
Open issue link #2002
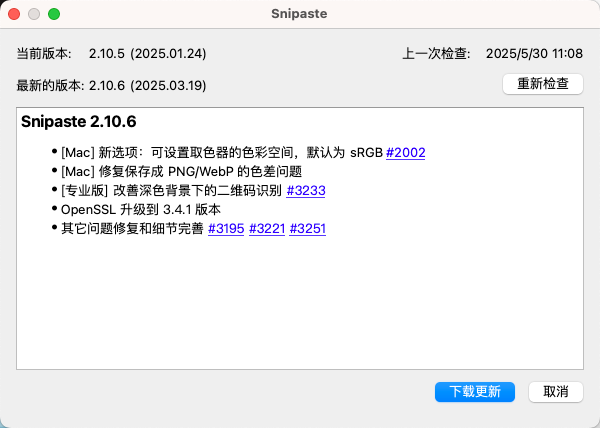(405, 152)
